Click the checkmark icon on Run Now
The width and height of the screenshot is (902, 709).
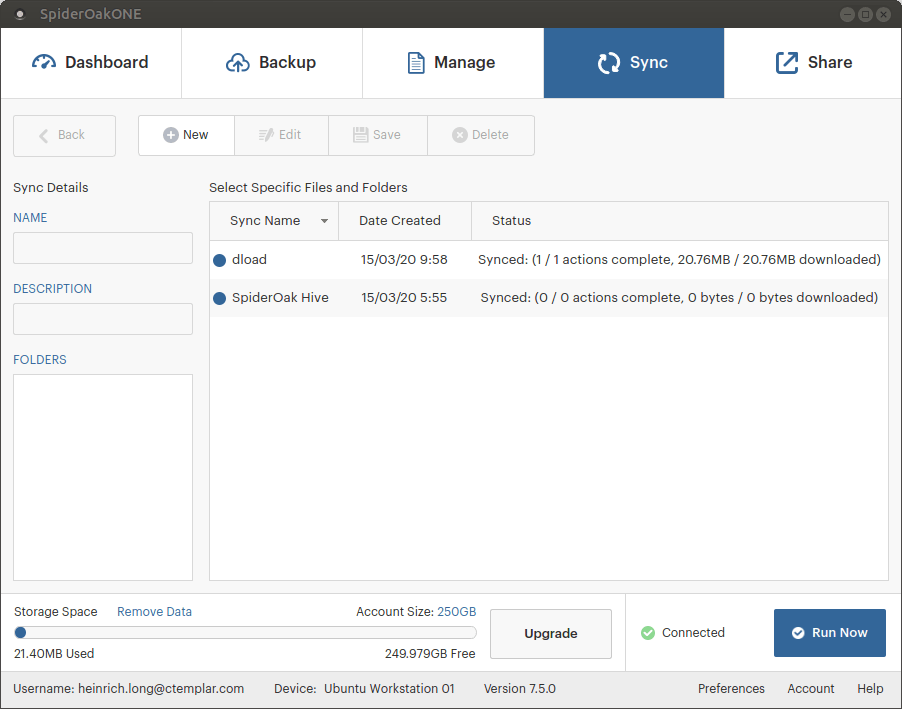tap(798, 633)
